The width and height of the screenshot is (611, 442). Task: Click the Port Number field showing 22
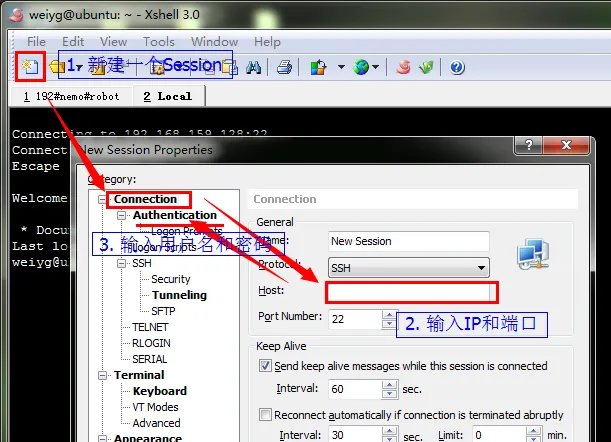tap(355, 319)
